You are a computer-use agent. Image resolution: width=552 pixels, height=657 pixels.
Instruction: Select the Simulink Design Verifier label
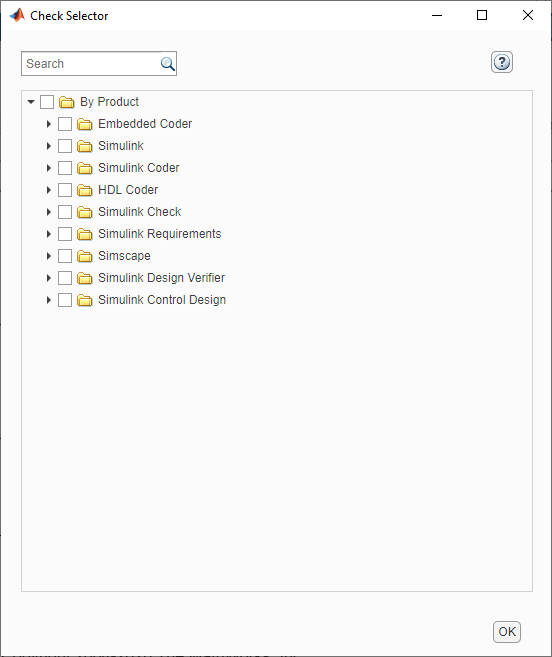tap(161, 278)
